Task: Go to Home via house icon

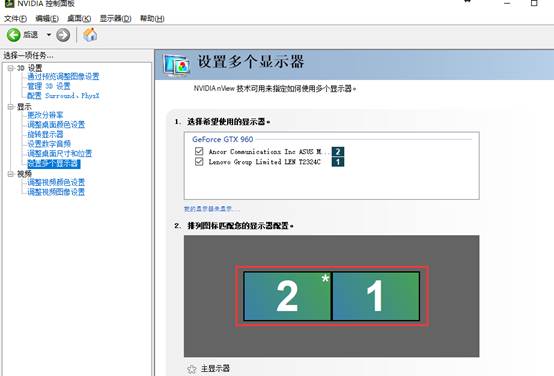Action: (90, 35)
